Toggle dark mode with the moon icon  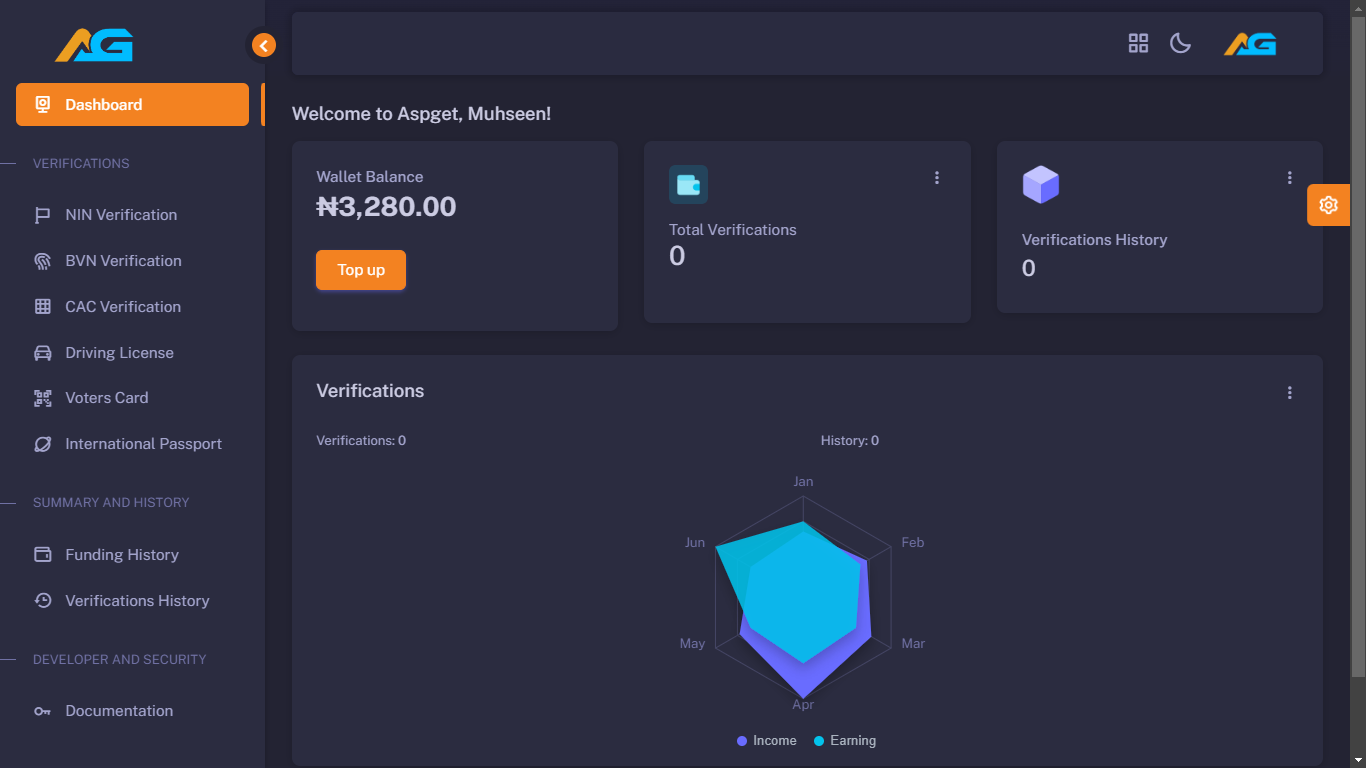coord(1180,43)
